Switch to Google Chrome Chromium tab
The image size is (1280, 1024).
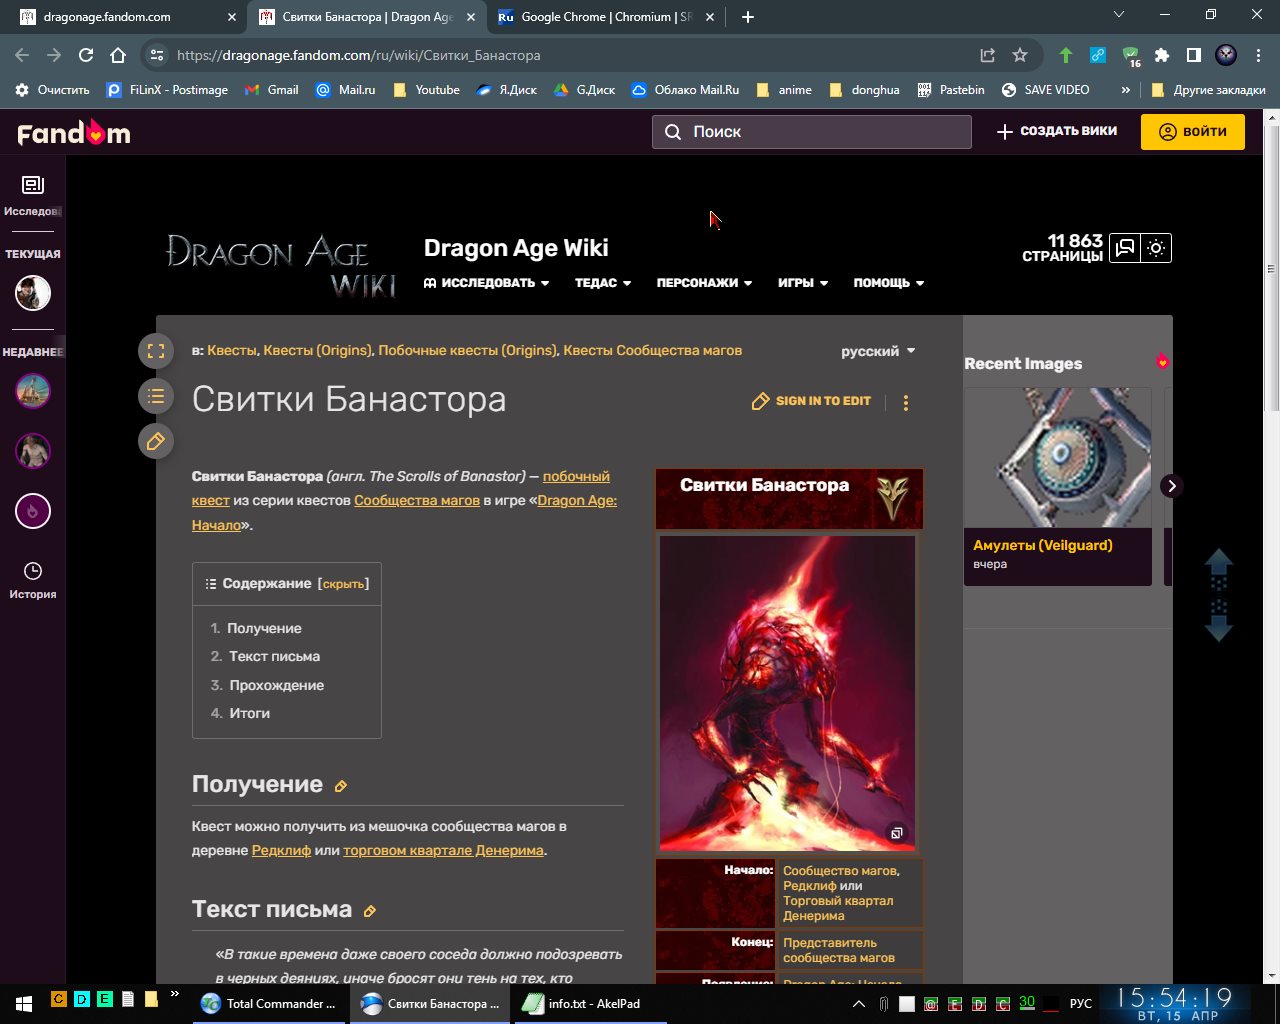click(x=607, y=17)
